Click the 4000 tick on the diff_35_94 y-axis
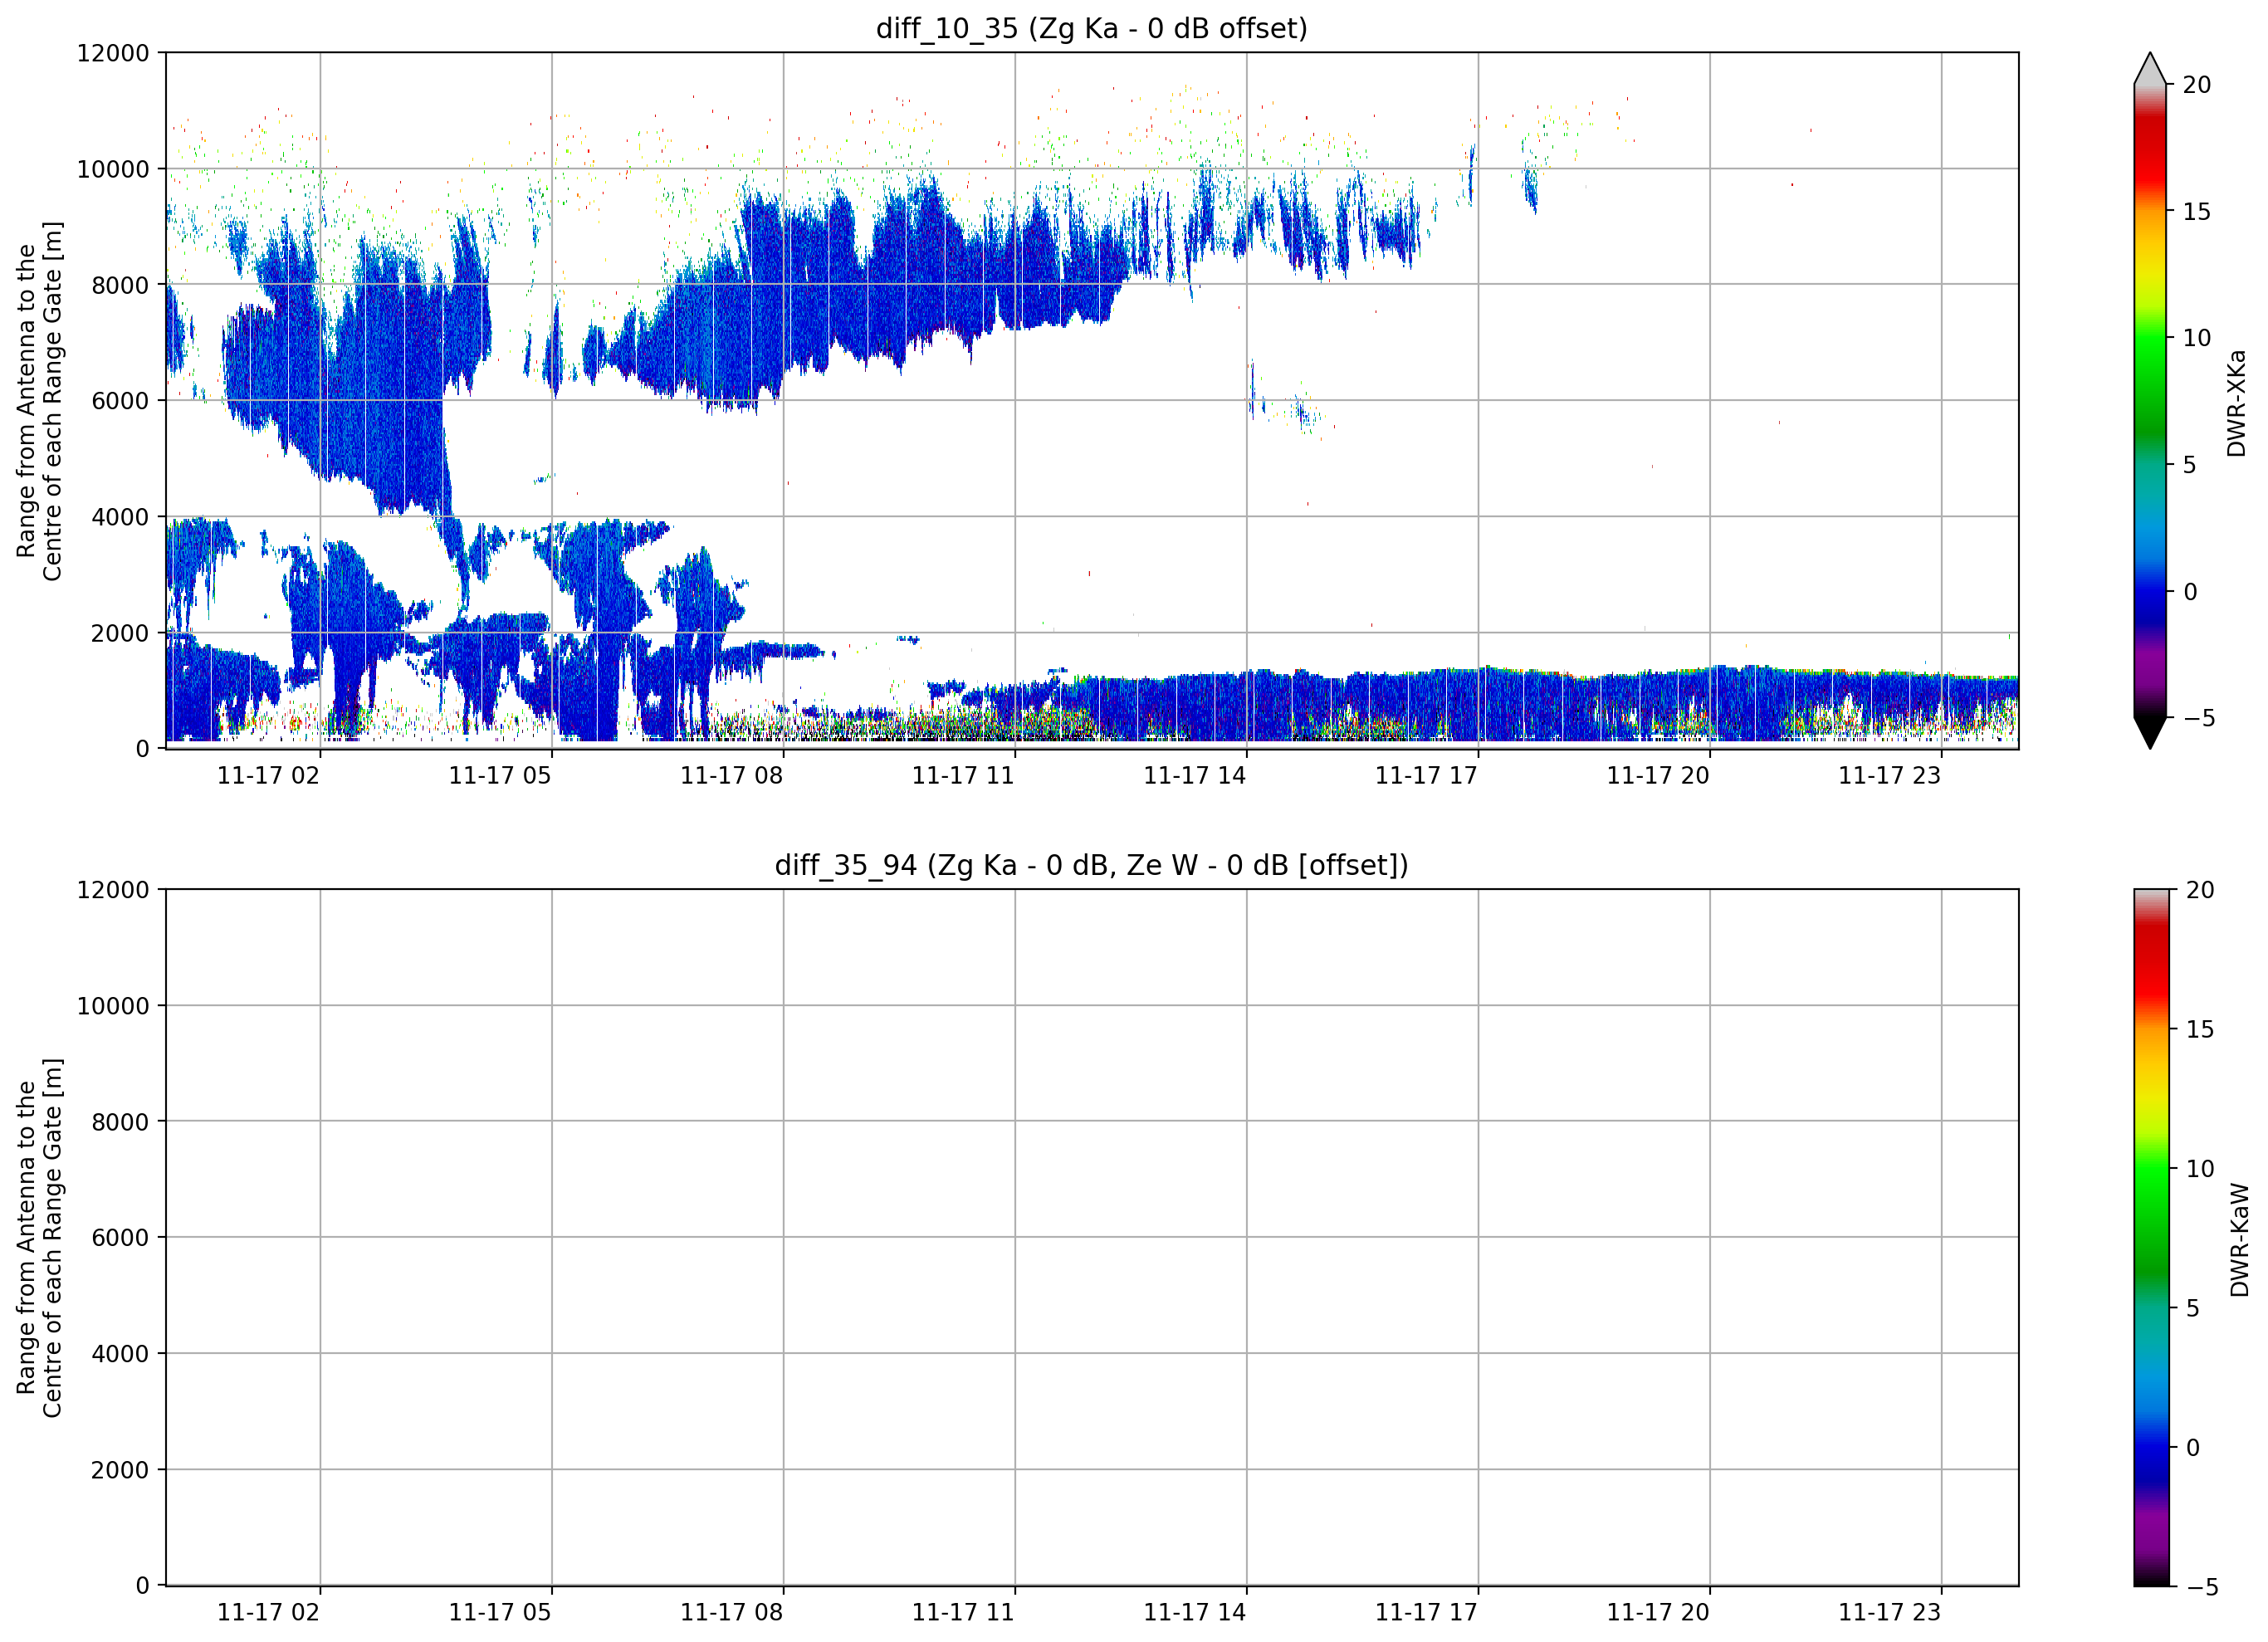This screenshot has height=1642, width=2268. 120,1354
